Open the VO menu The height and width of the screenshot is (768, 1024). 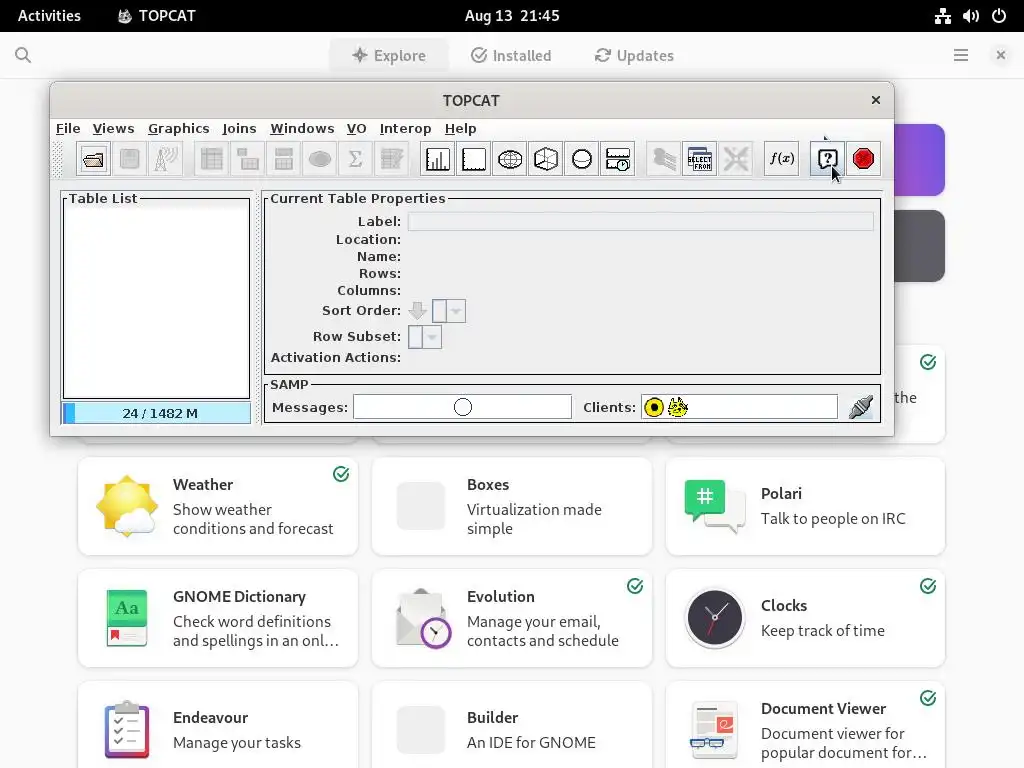point(357,129)
